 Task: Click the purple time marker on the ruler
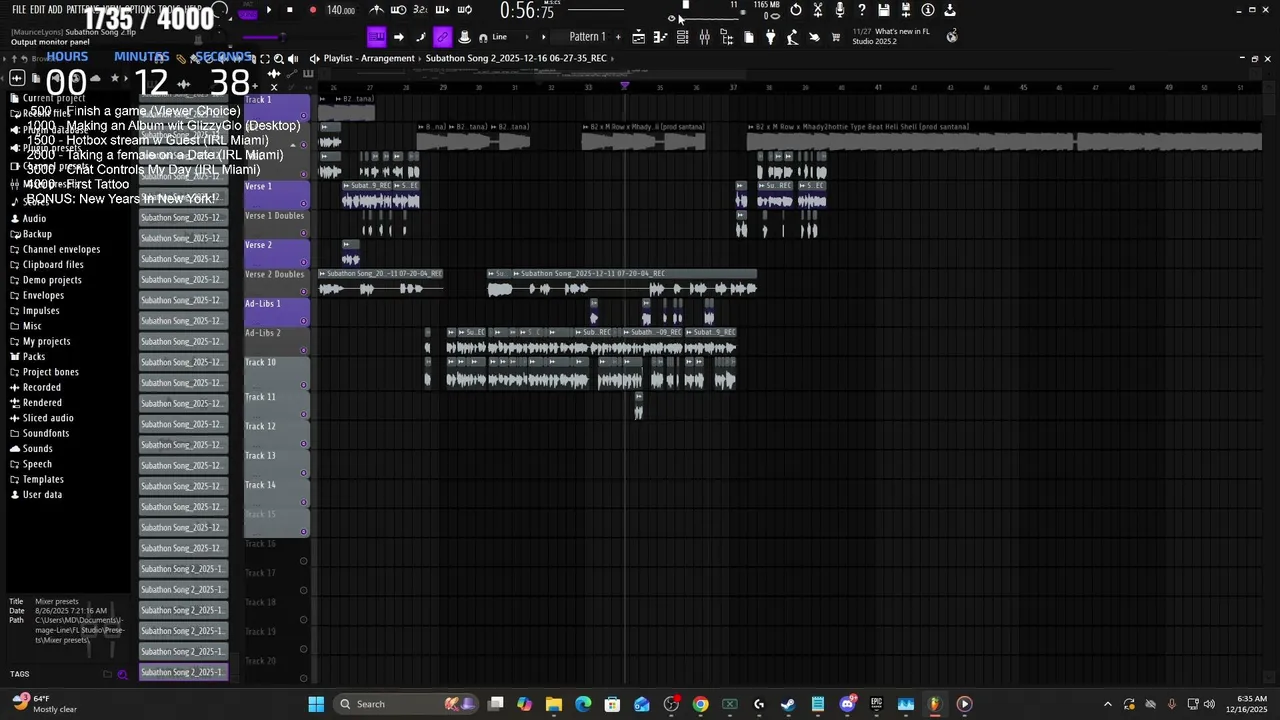tap(625, 86)
